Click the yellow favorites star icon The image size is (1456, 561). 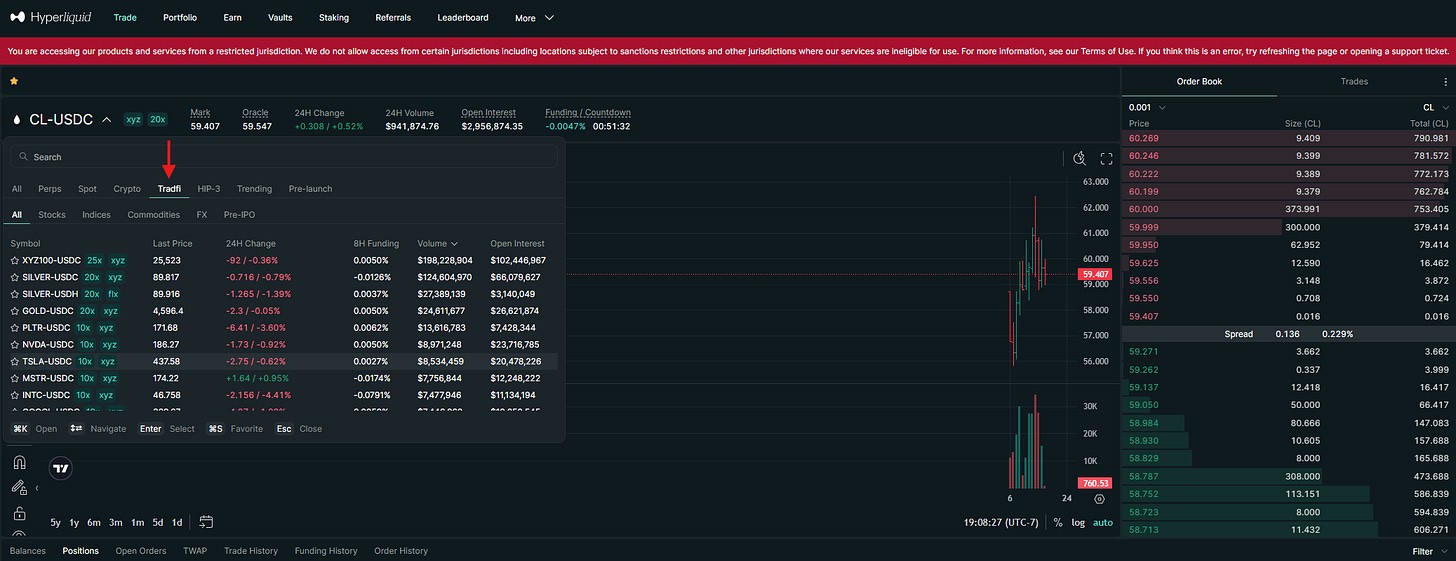coord(14,81)
